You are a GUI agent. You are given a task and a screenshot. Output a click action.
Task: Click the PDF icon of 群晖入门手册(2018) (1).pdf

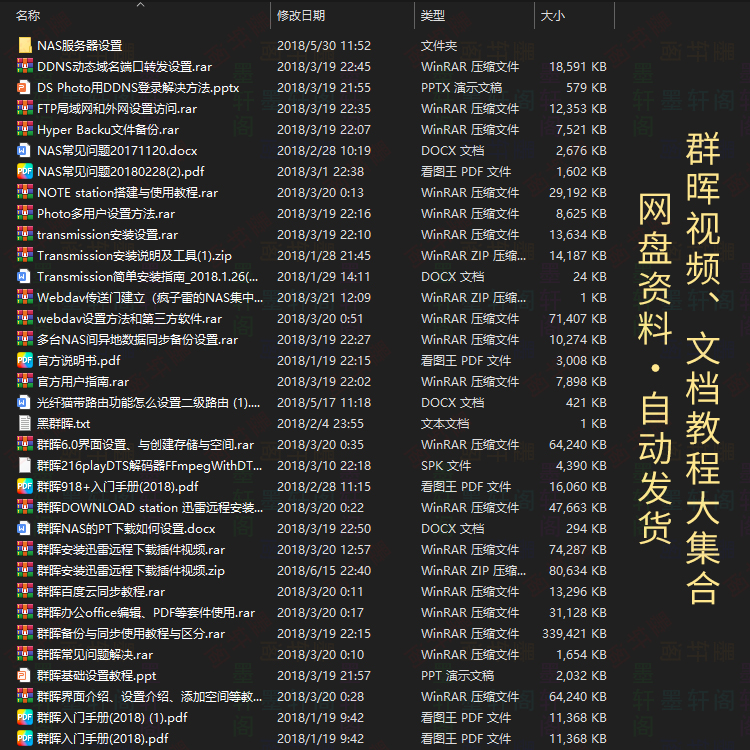click(25, 717)
